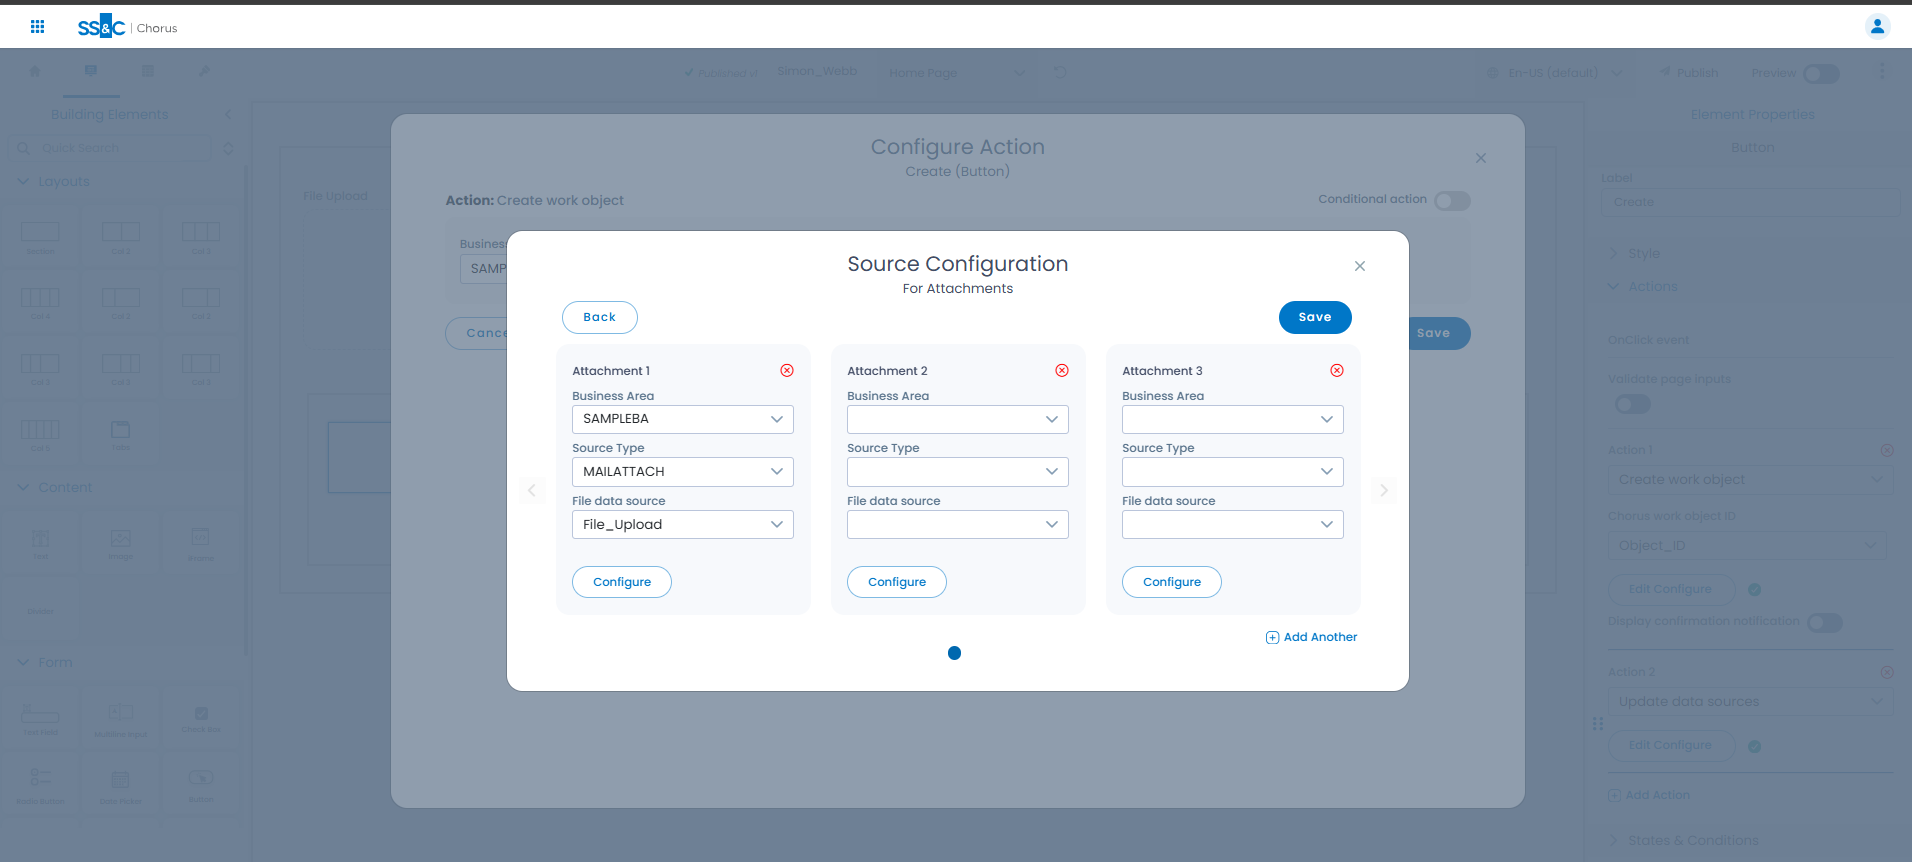Toggle Validate page inputs switch
The image size is (1912, 862).
coord(1633,404)
